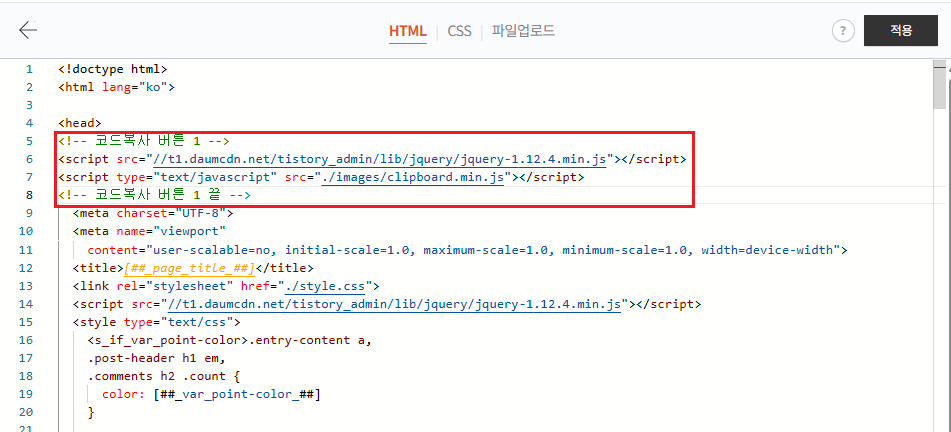Viewport: 951px width, 432px height.
Task: Click line number 5 in the gutter
Action: click(x=29, y=141)
